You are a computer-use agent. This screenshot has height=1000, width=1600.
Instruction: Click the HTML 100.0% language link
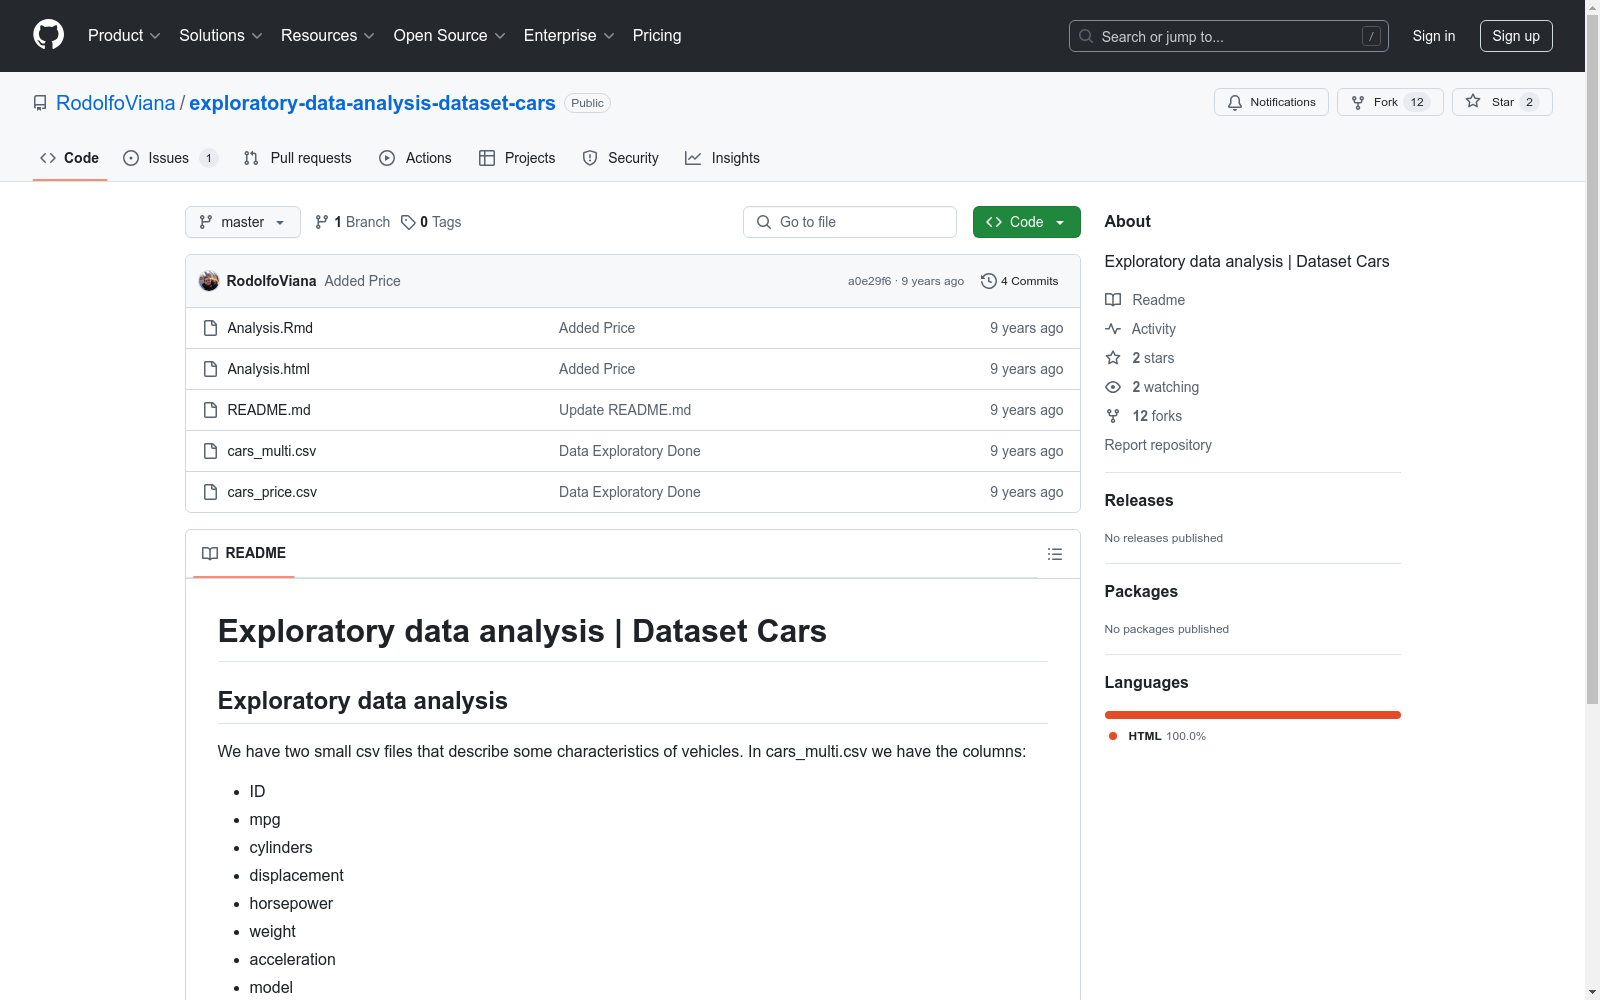tap(1158, 736)
